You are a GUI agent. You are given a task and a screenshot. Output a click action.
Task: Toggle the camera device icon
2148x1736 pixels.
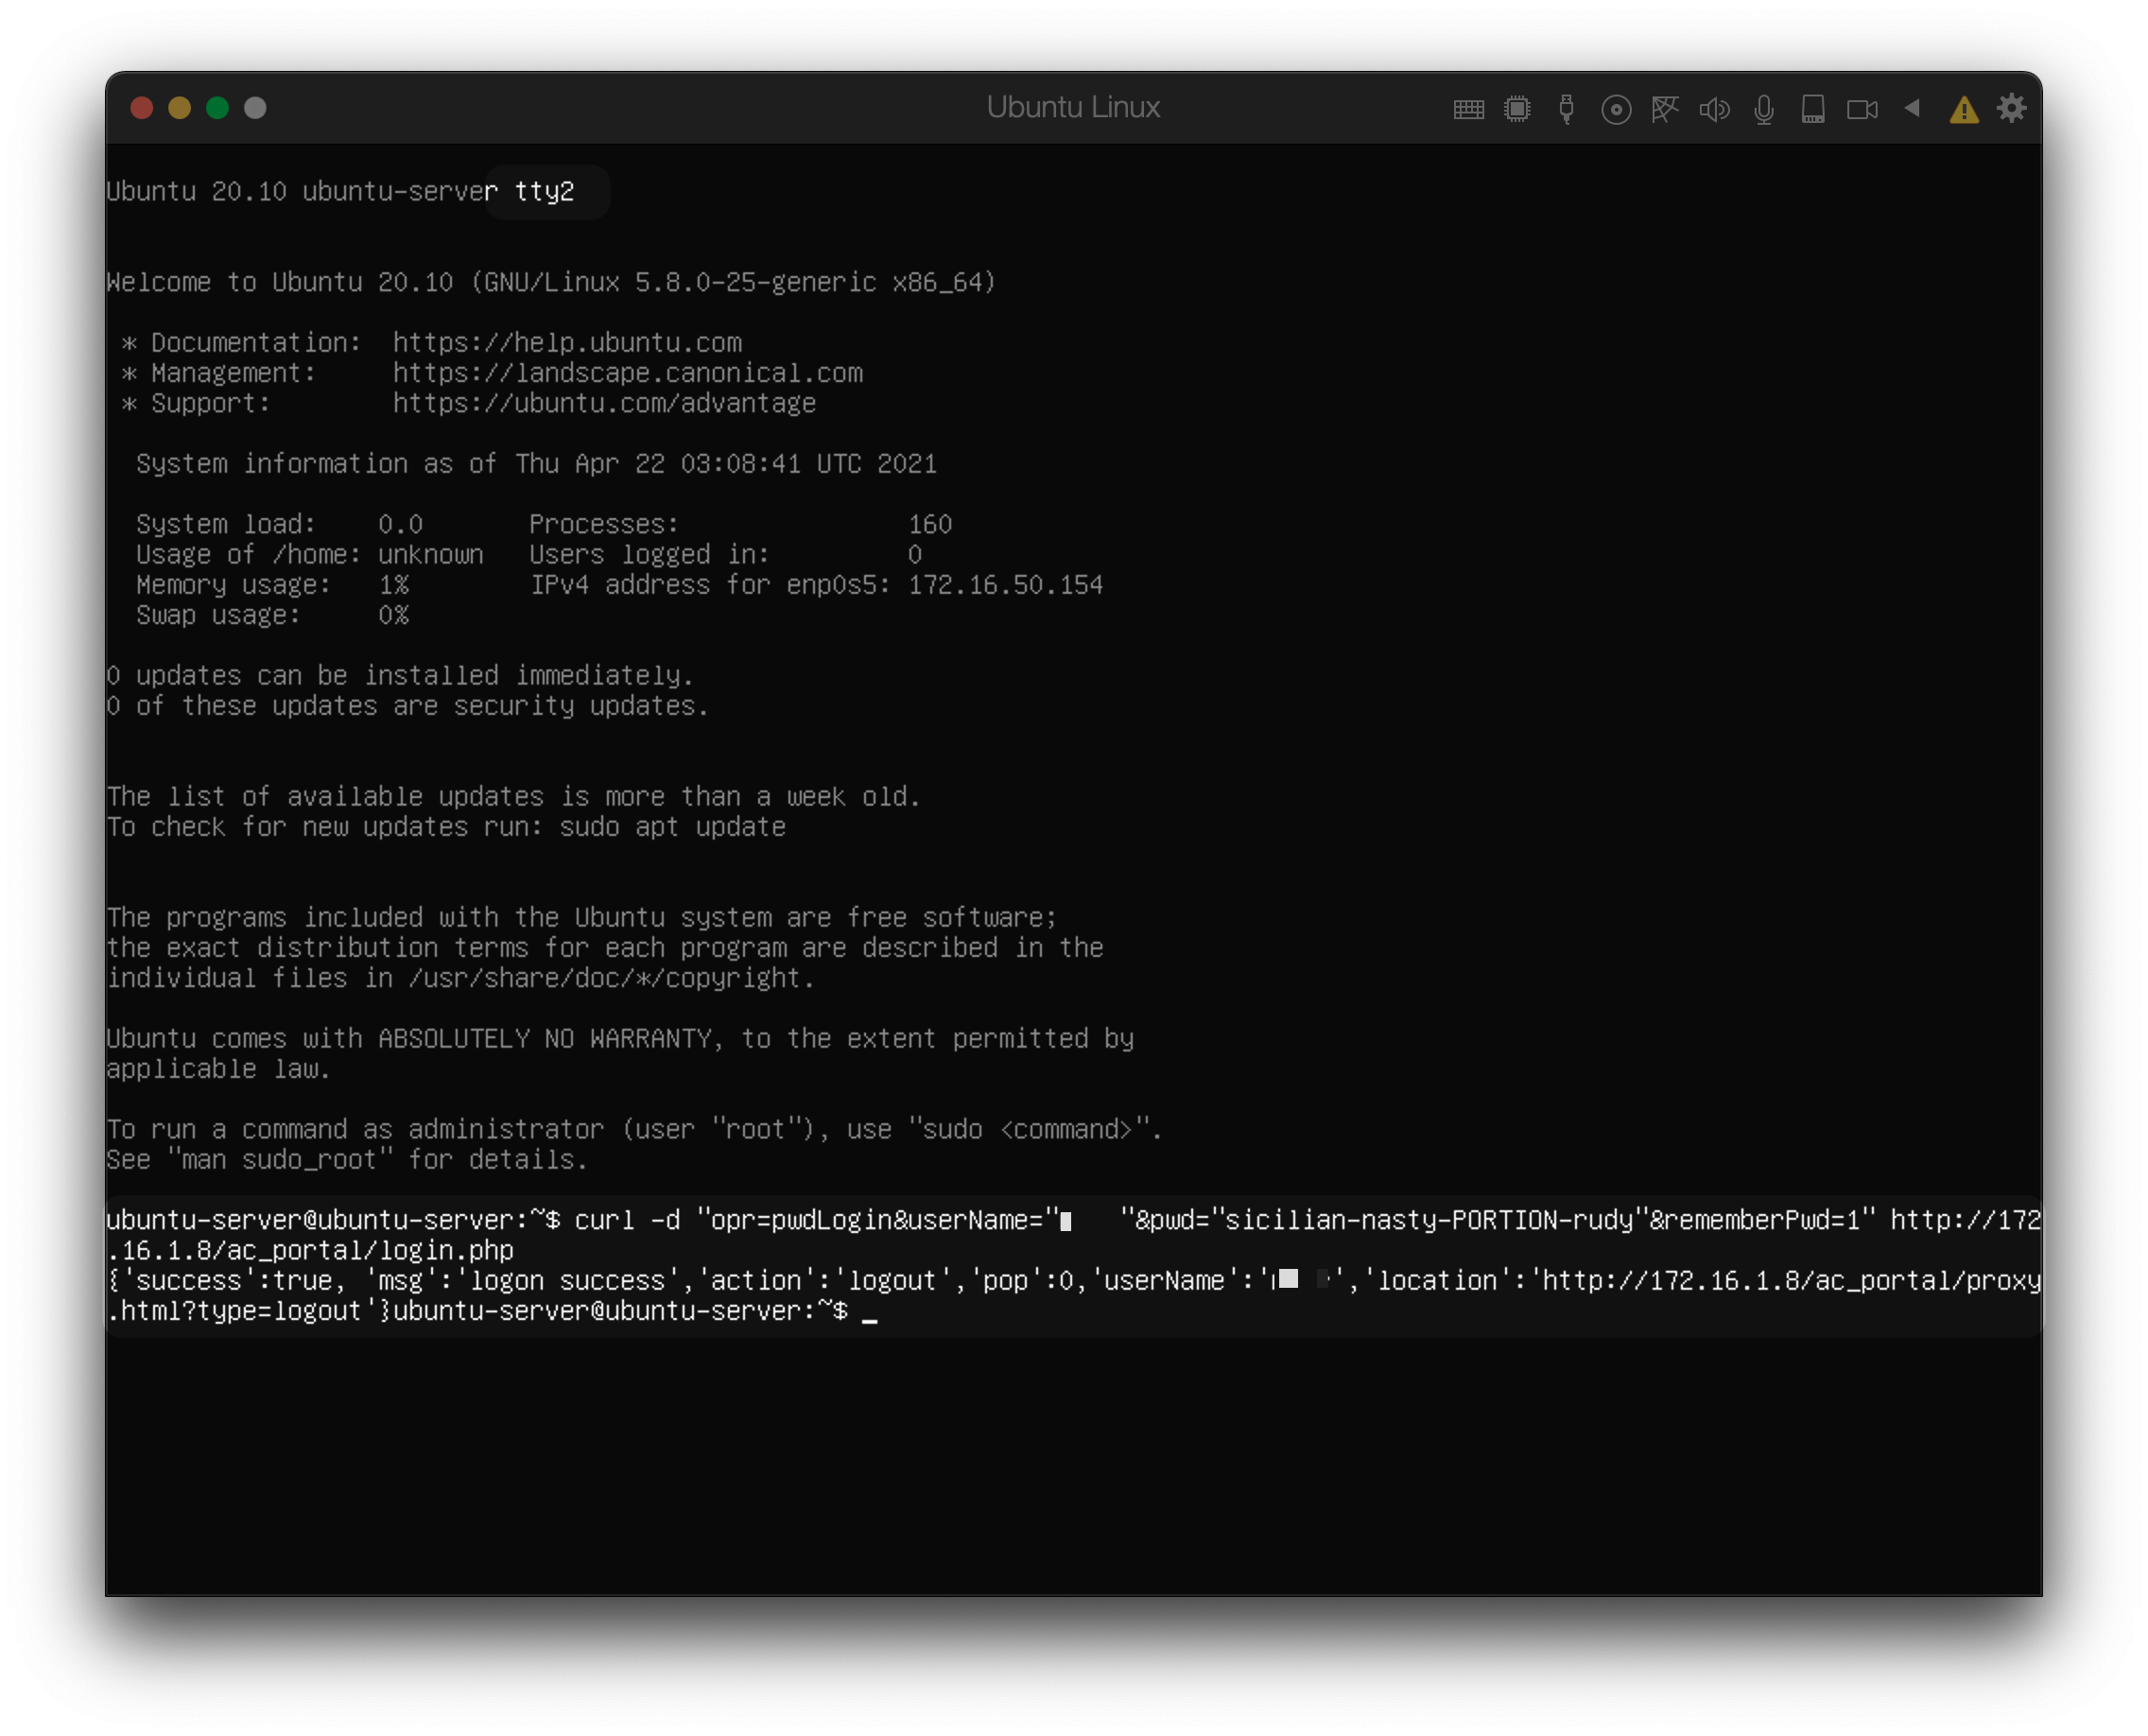click(1862, 109)
